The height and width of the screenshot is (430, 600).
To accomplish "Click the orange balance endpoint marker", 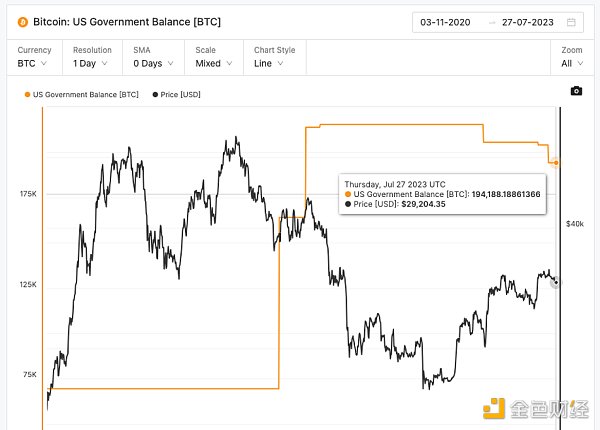I will click(x=557, y=162).
